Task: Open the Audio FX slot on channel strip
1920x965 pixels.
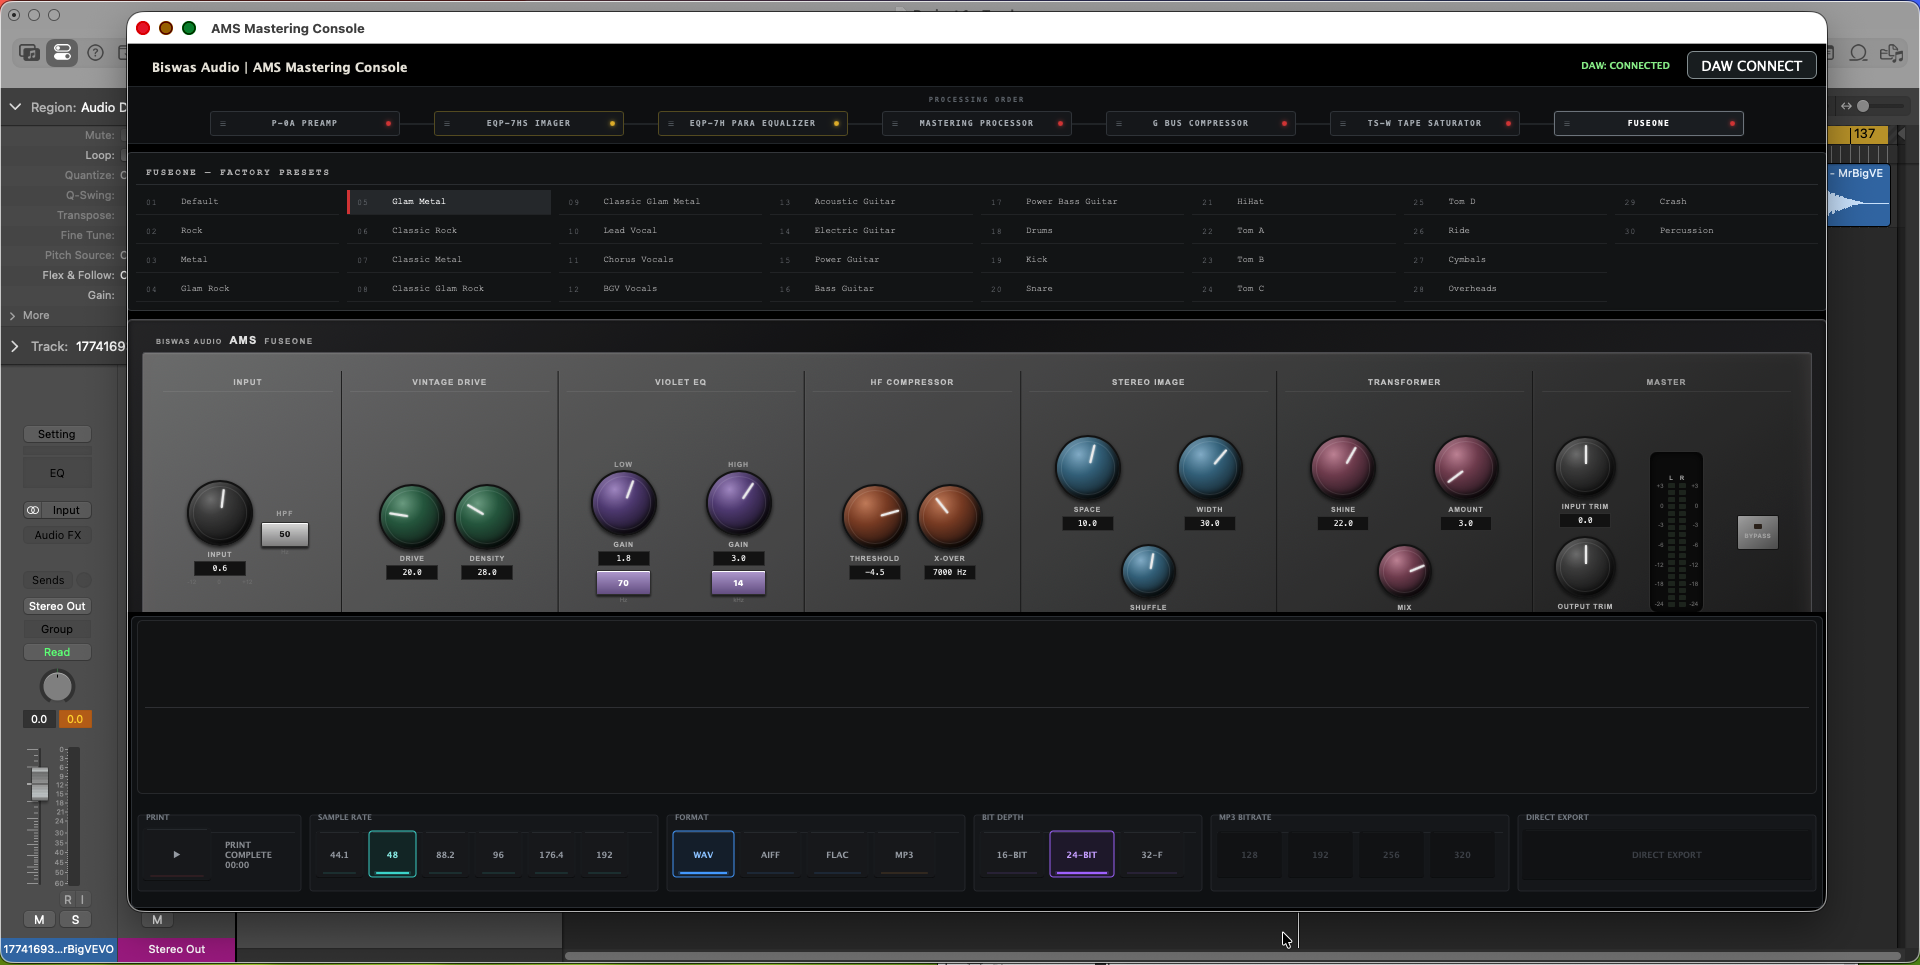Action: pos(57,535)
